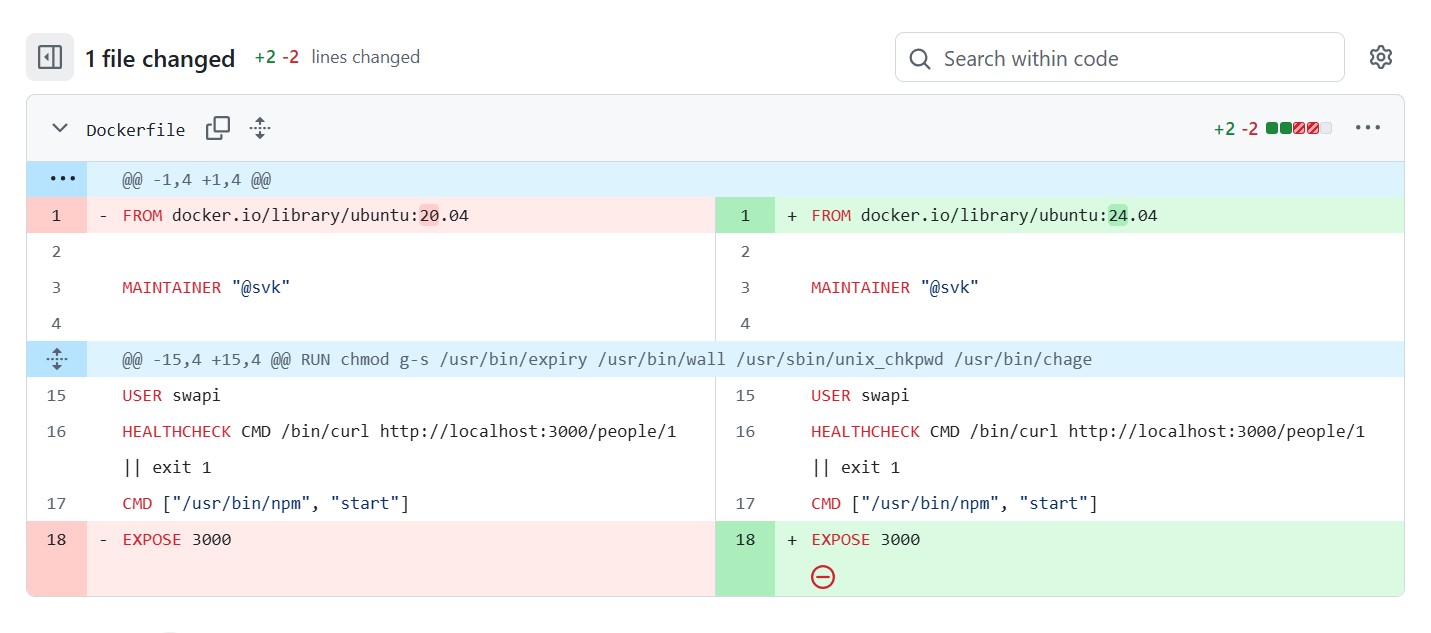Expand all hidden lines beside Dockerfile name
The height and width of the screenshot is (633, 1431).
(x=258, y=128)
